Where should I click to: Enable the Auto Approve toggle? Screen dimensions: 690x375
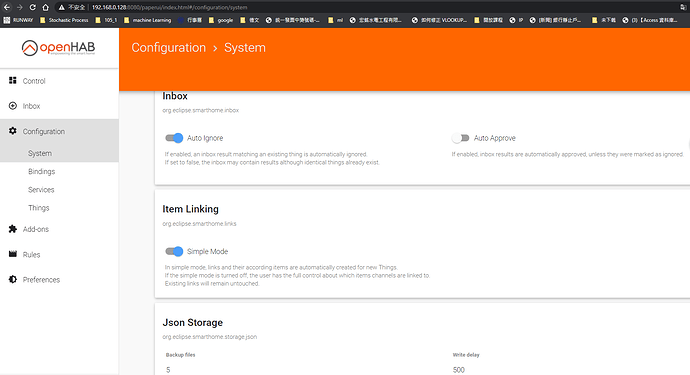[x=461, y=138]
